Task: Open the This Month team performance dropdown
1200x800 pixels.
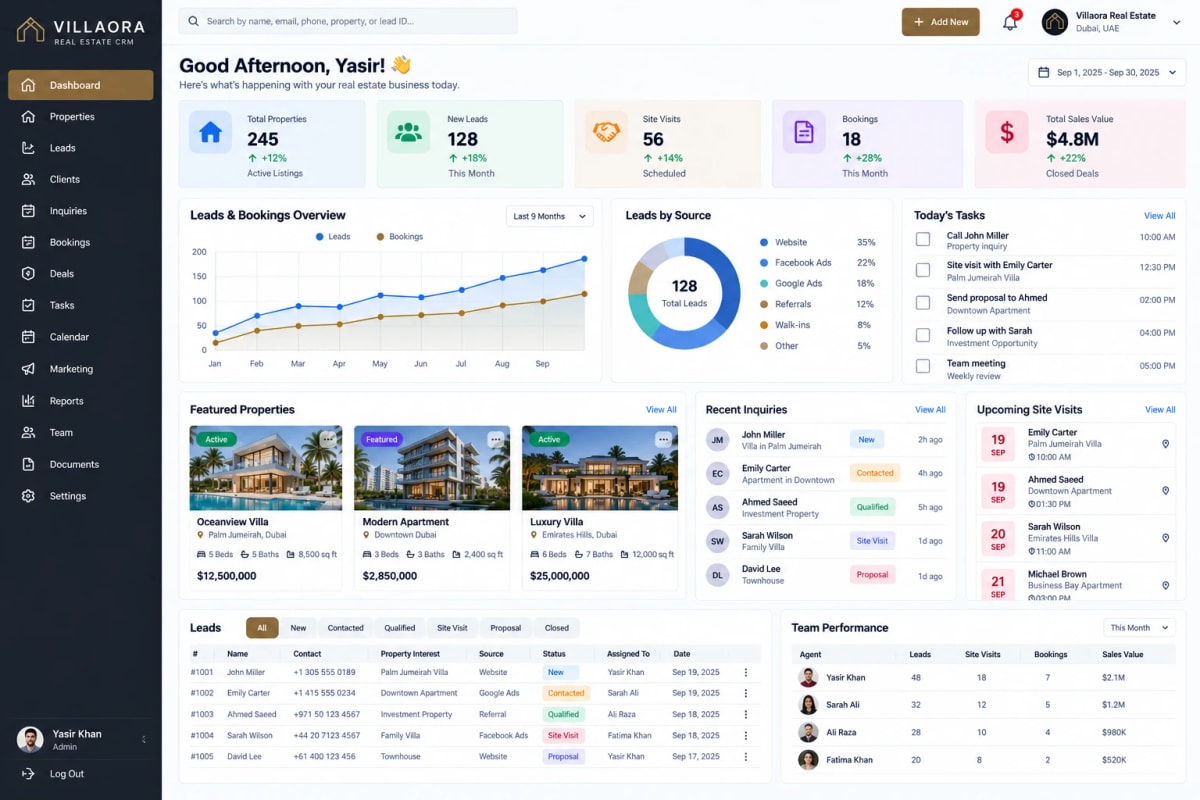Action: pos(1140,628)
